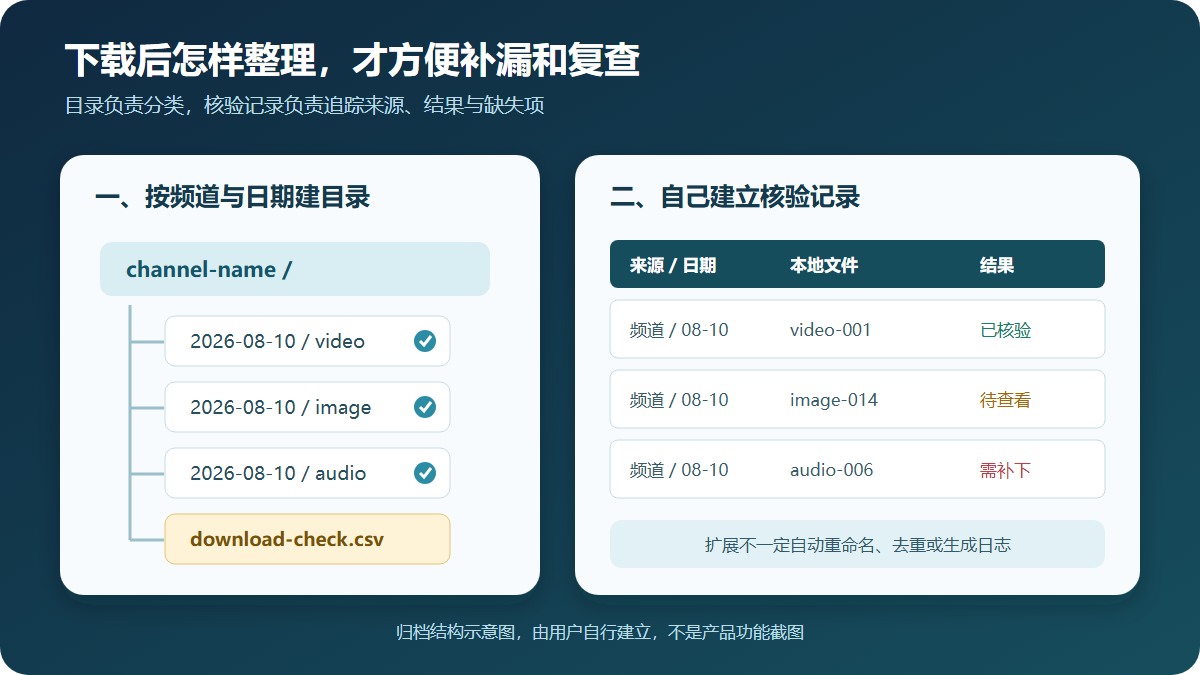
Task: Select the download-check.csv file entry
Action: click(x=307, y=539)
